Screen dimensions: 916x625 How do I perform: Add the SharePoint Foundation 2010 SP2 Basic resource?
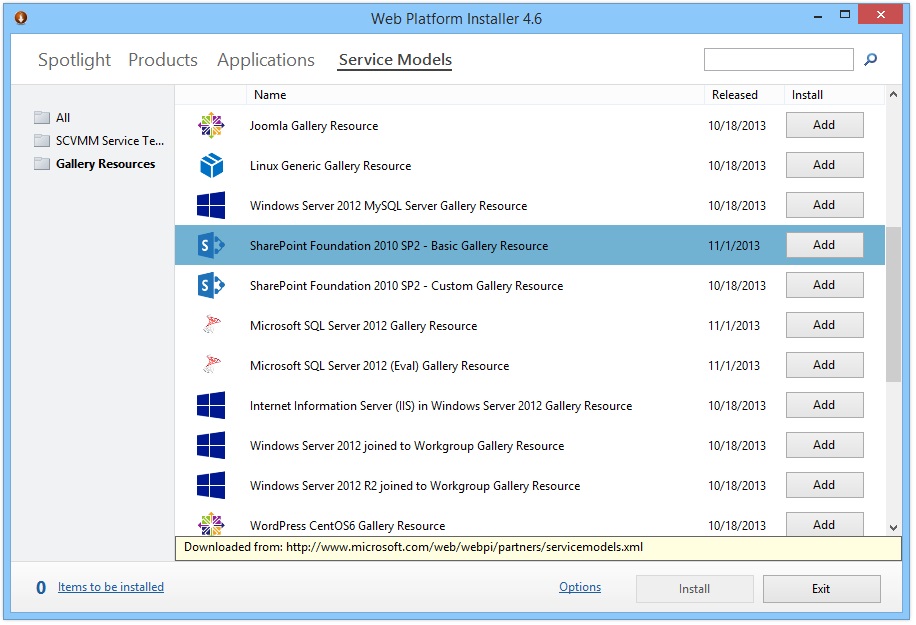click(824, 245)
